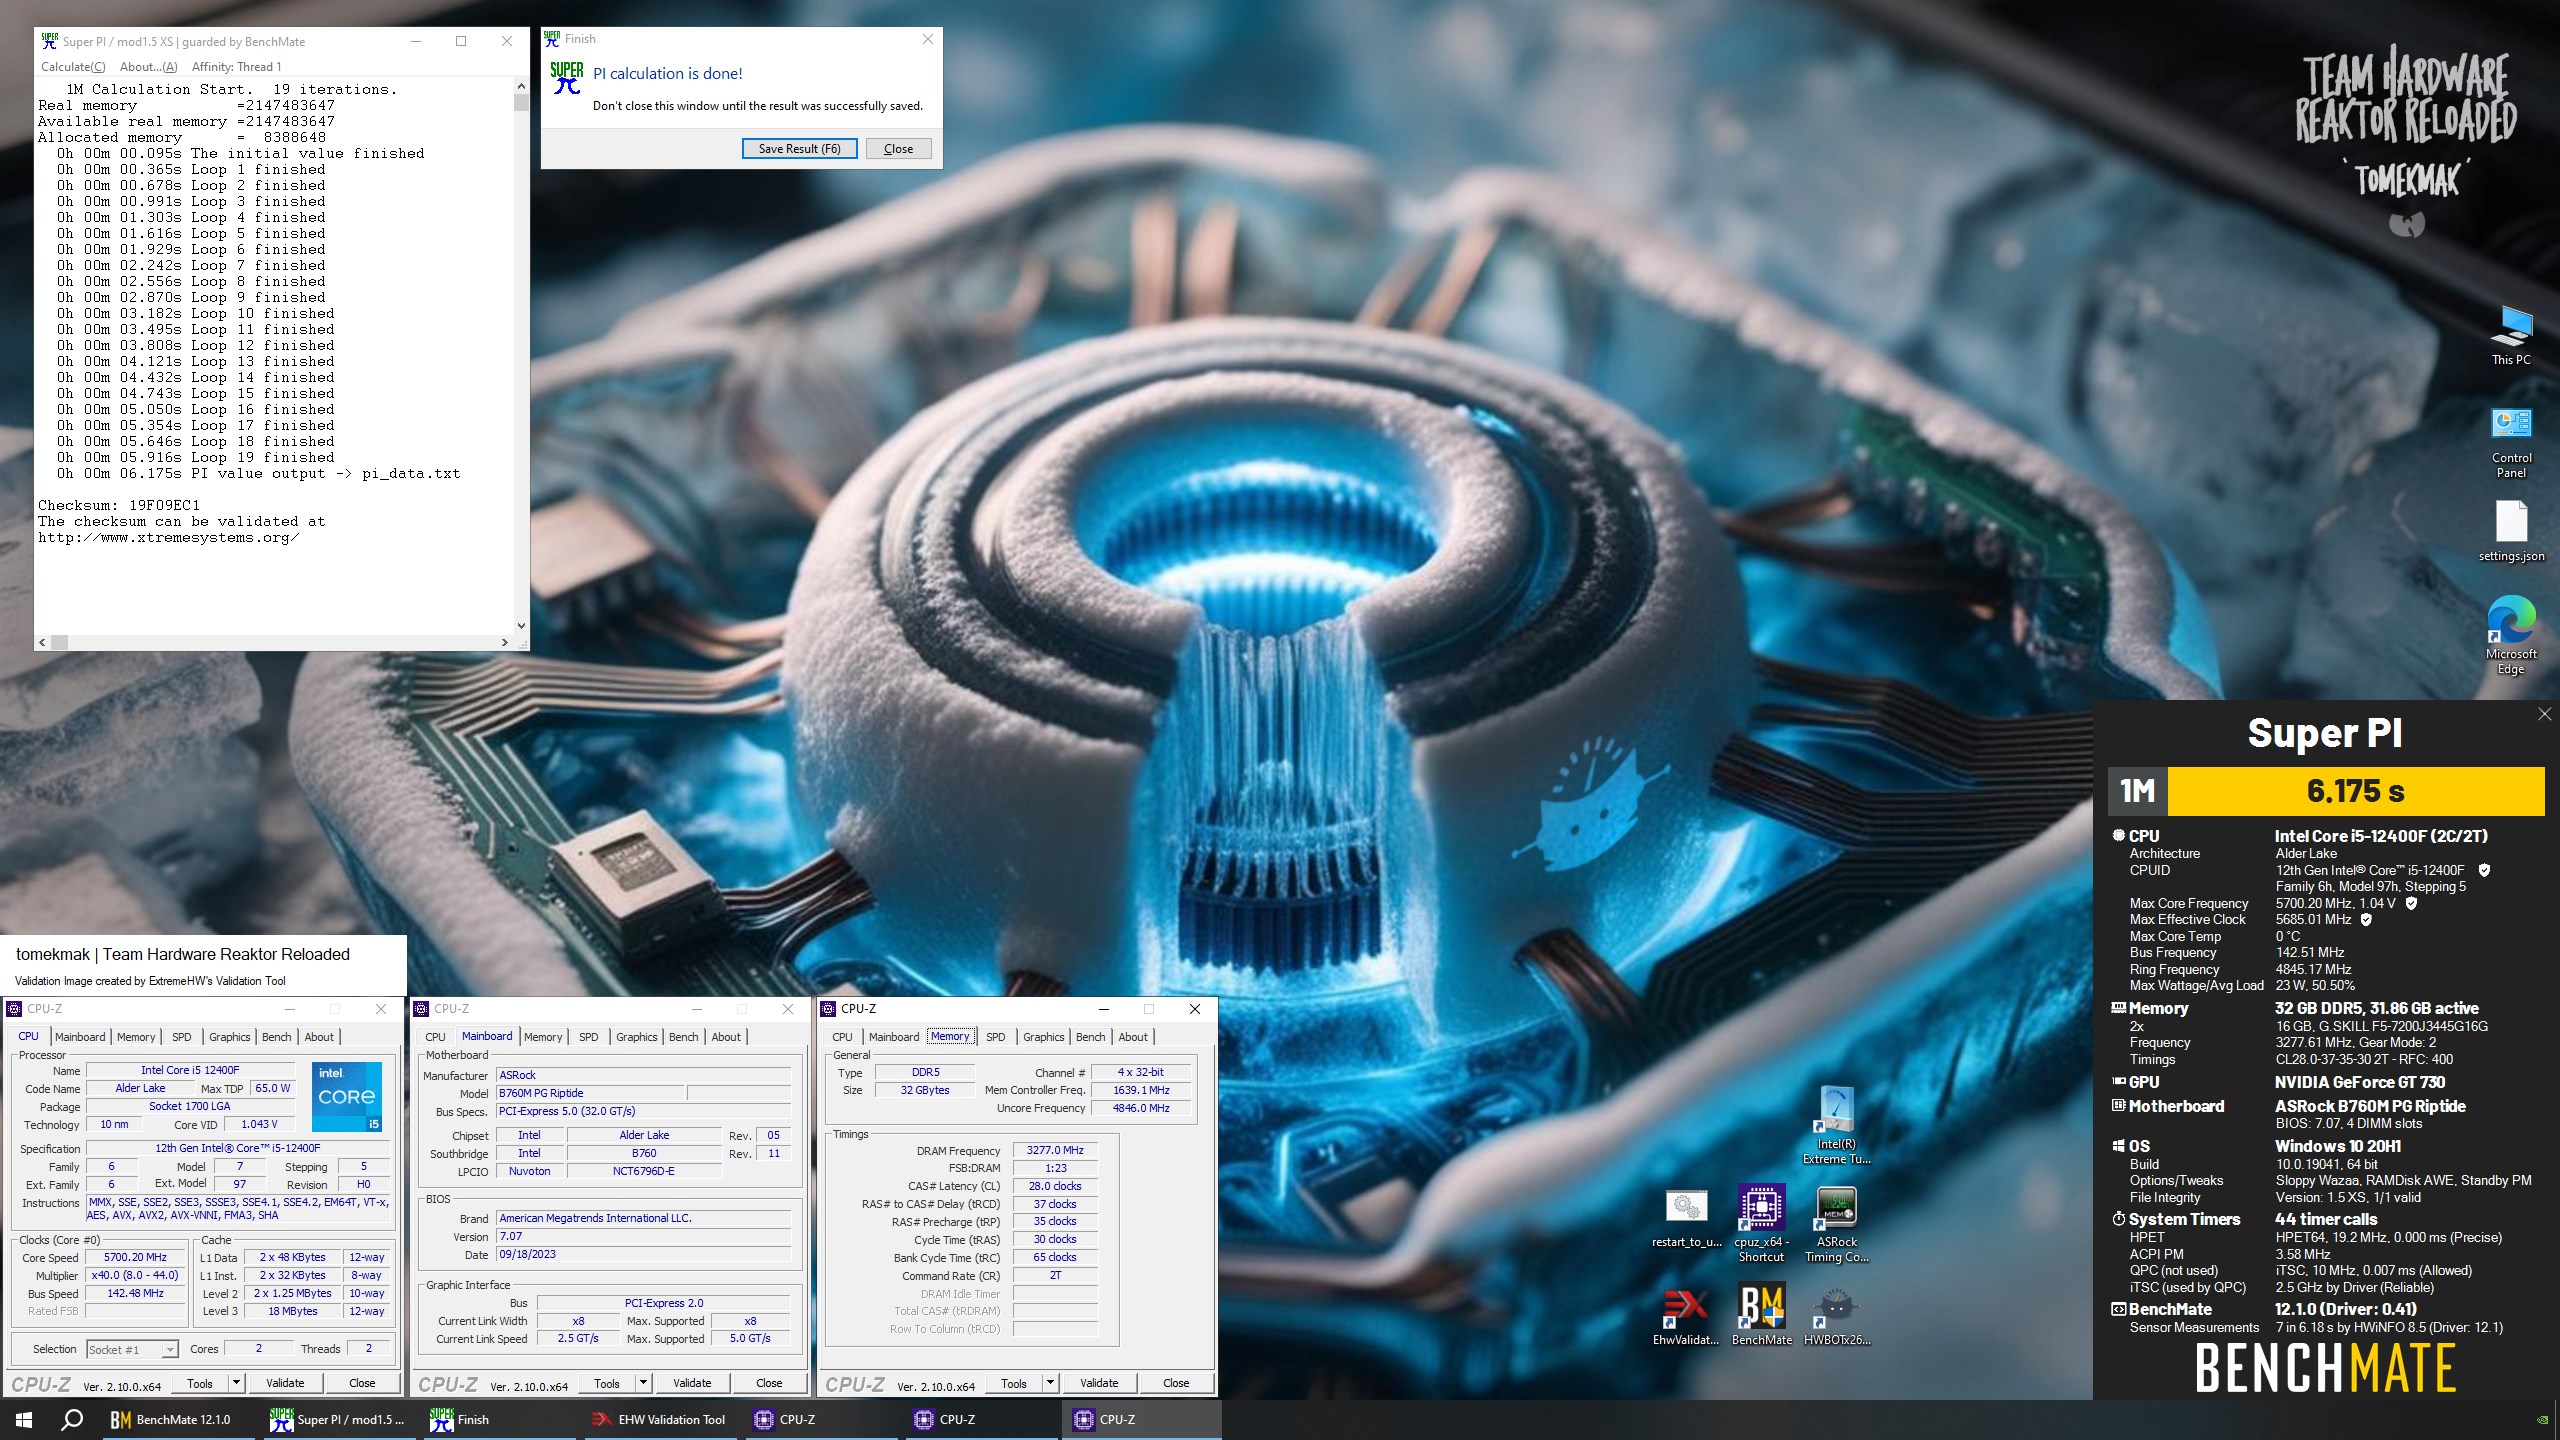Click Close button in Mainboard CPU-Z window
This screenshot has width=2560, height=1440.
[x=769, y=1383]
